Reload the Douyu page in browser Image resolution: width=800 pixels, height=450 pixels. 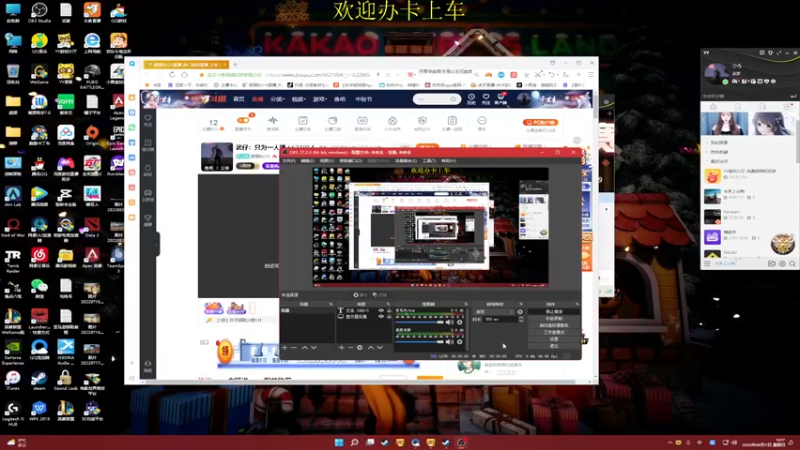coord(172,74)
